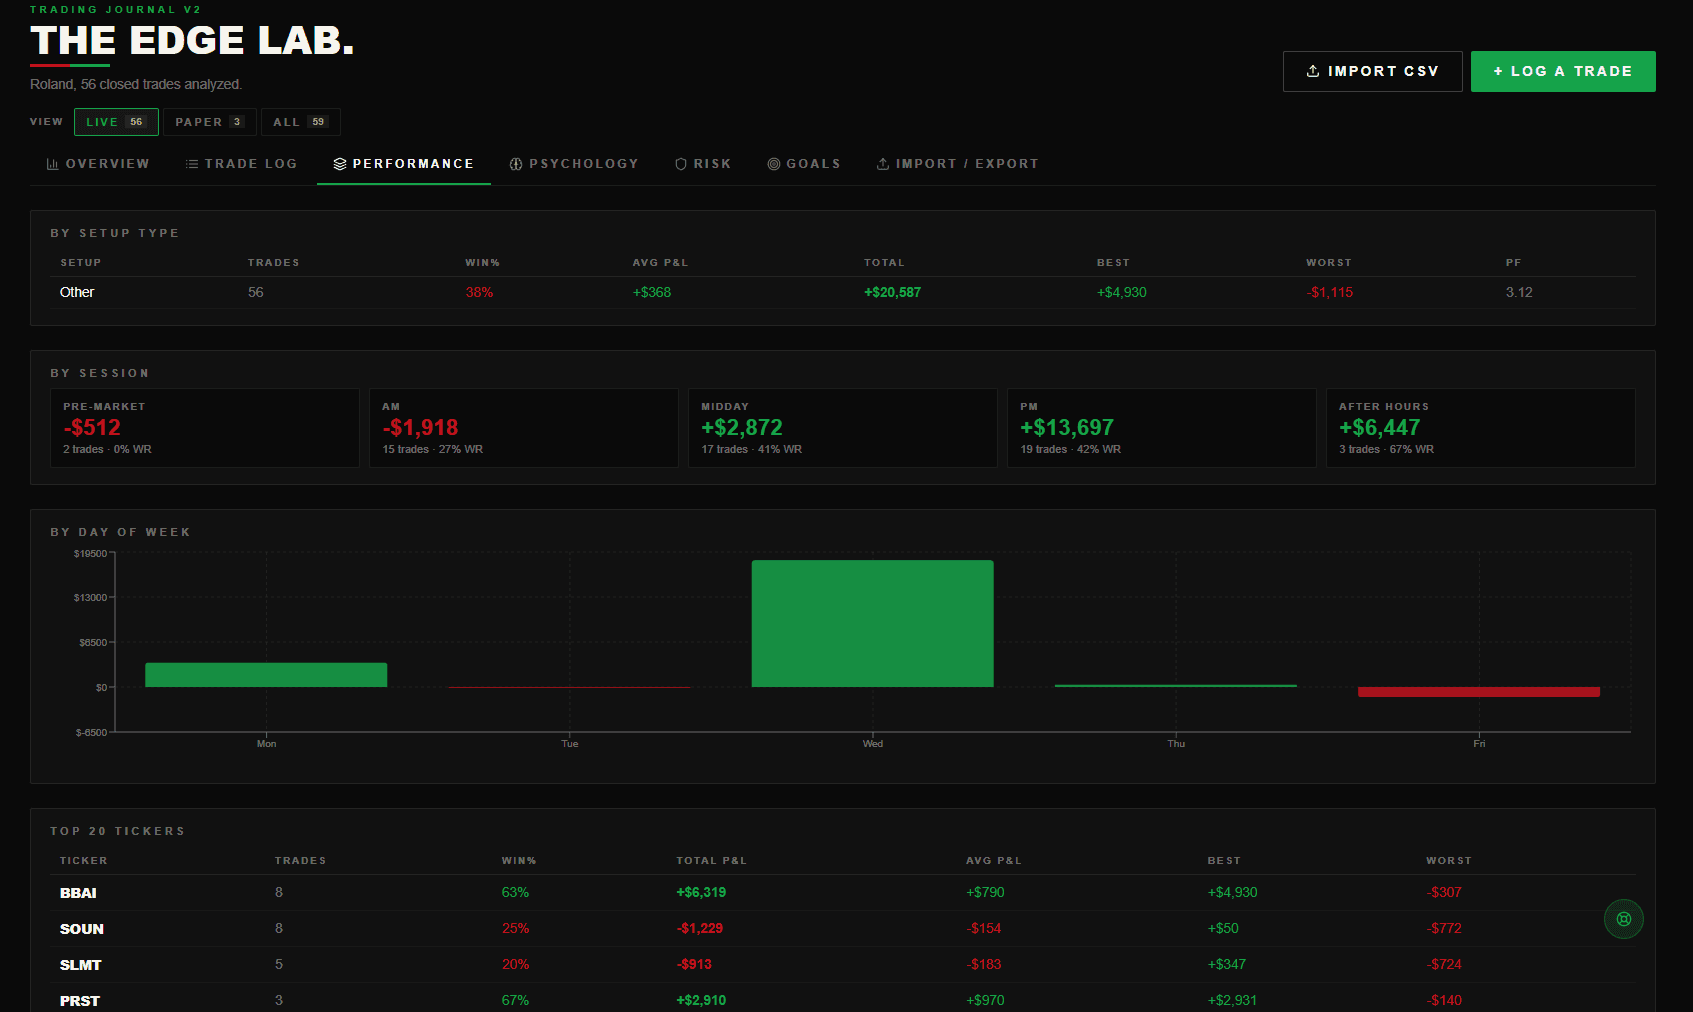
Task: Click the Thursday thin green bar
Action: (x=1176, y=686)
